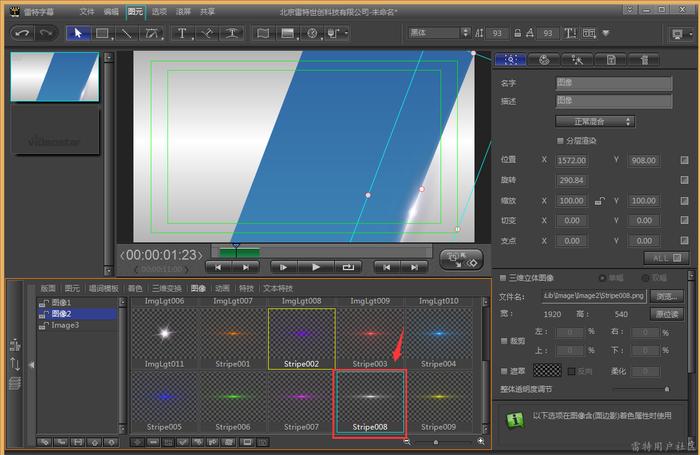
Task: Open the color palette properties tab icon
Action: click(544, 60)
